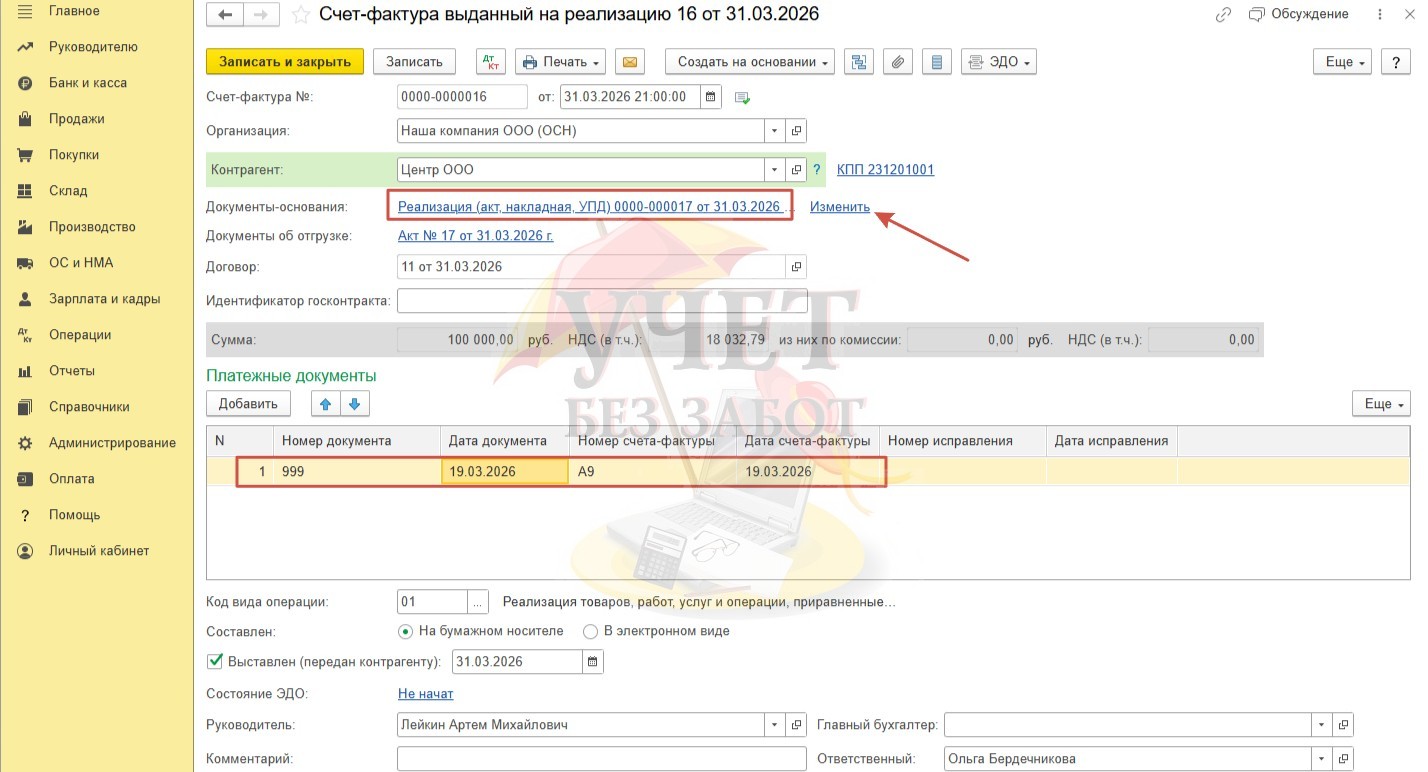
Task: Click the envelope email icon
Action: 629,62
